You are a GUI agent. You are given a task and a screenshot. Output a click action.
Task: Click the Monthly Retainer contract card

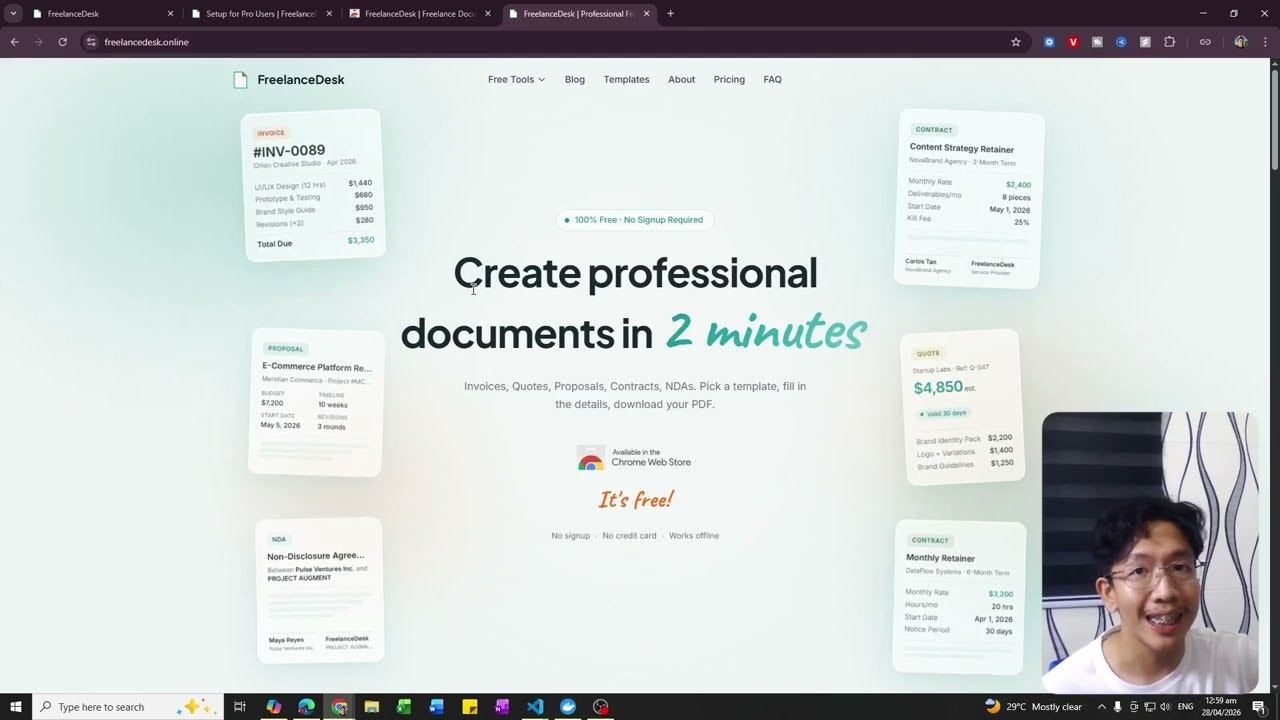tap(960, 597)
